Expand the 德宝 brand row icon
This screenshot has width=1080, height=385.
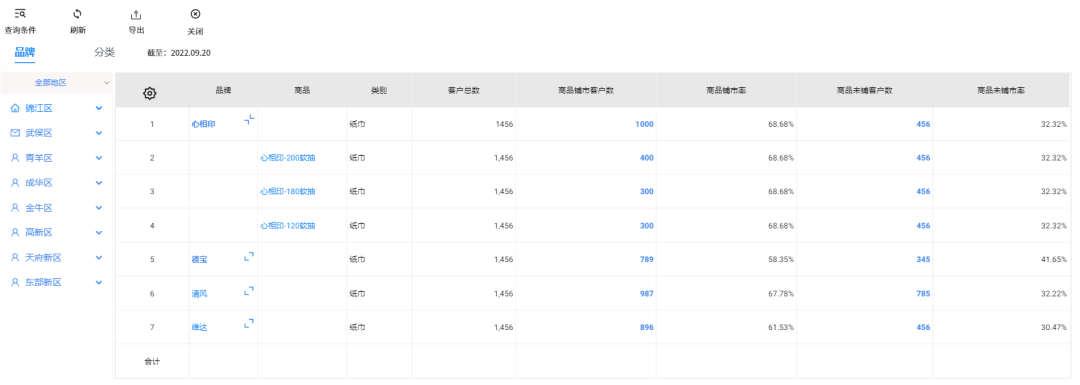(x=249, y=256)
